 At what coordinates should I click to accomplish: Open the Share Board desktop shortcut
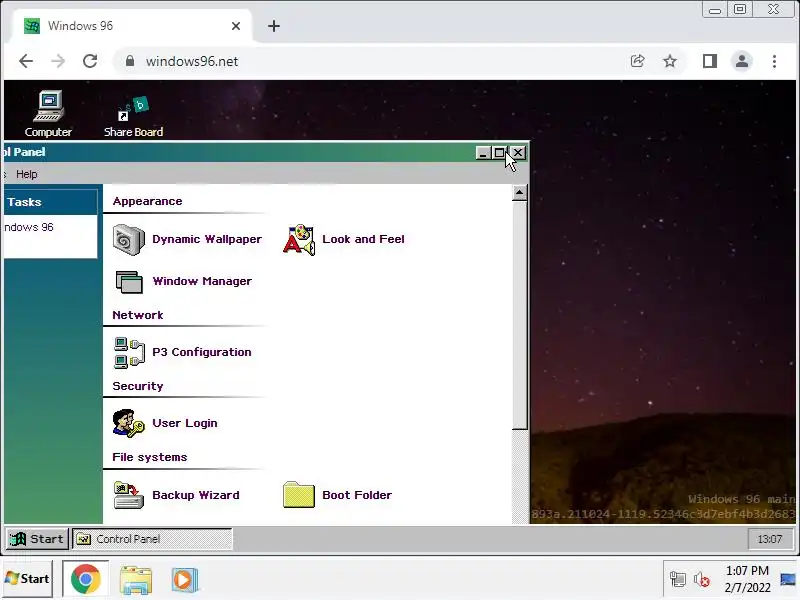pos(134,117)
